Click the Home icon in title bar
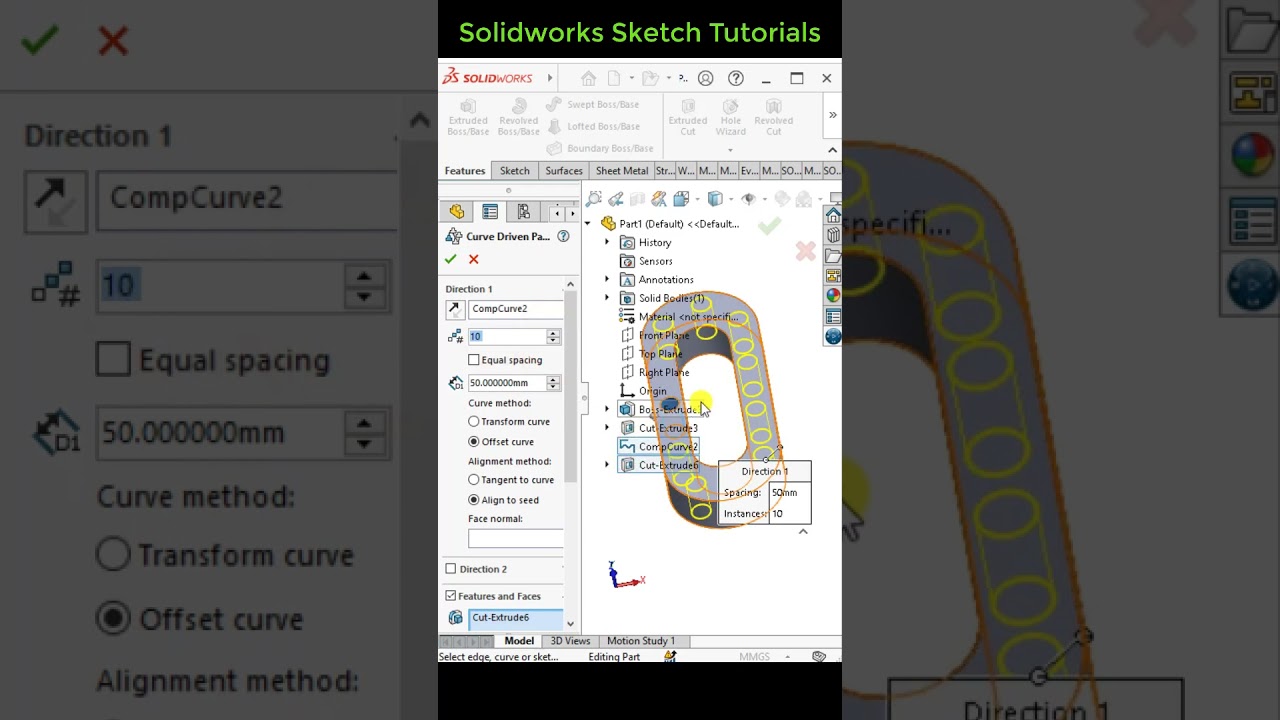The height and width of the screenshot is (720, 1280). pyautogui.click(x=589, y=78)
